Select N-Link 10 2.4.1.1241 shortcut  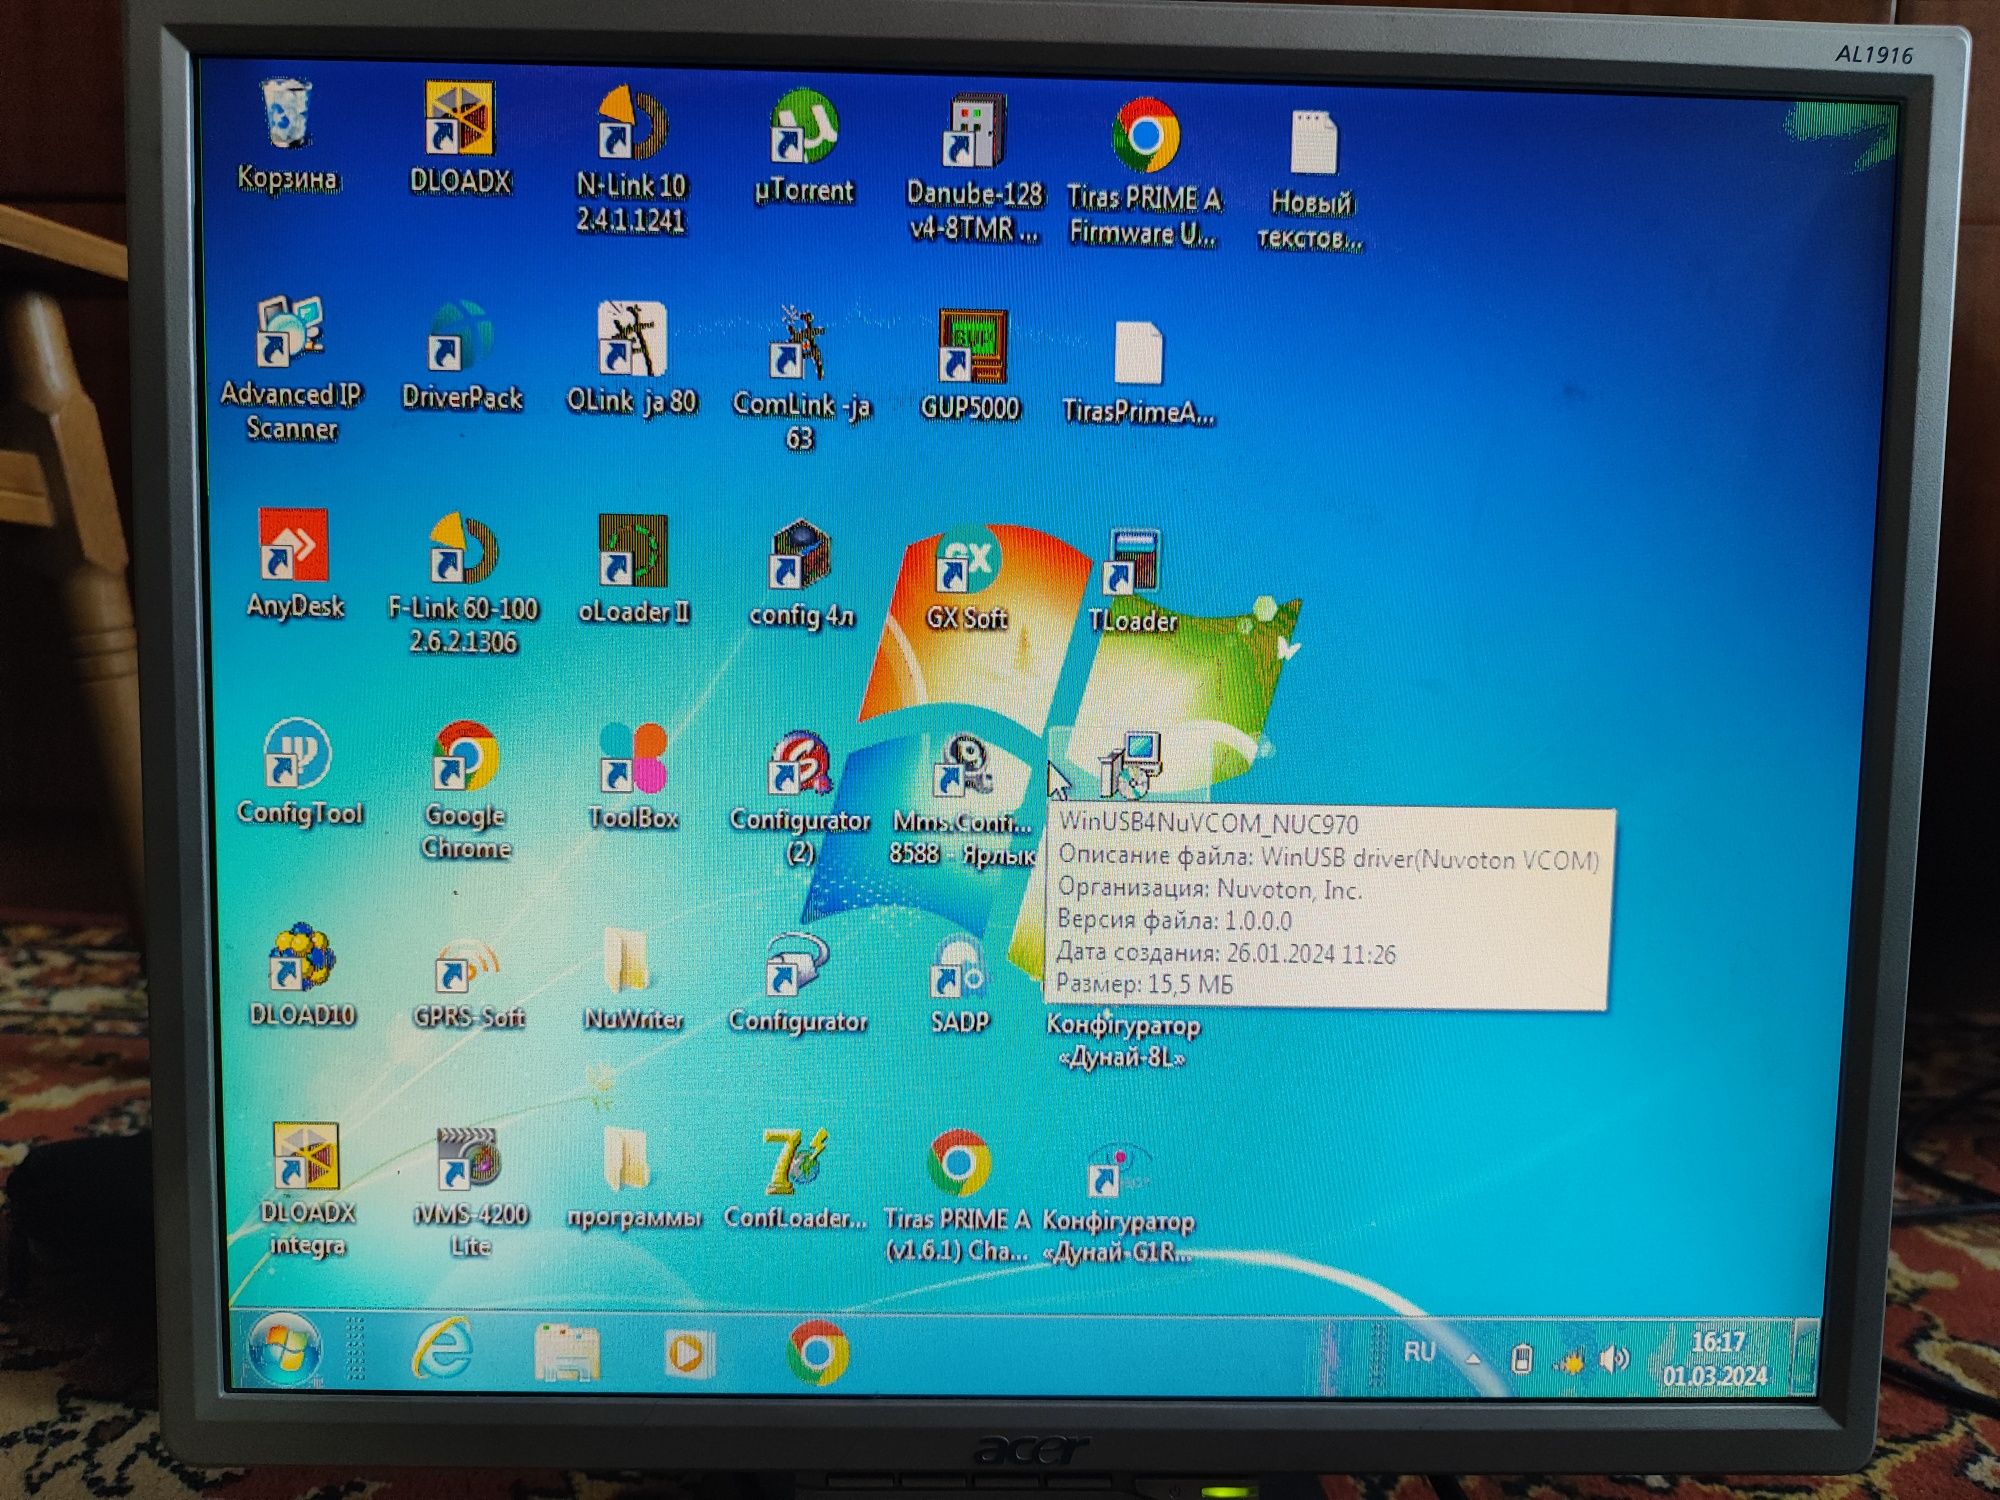coord(631,160)
